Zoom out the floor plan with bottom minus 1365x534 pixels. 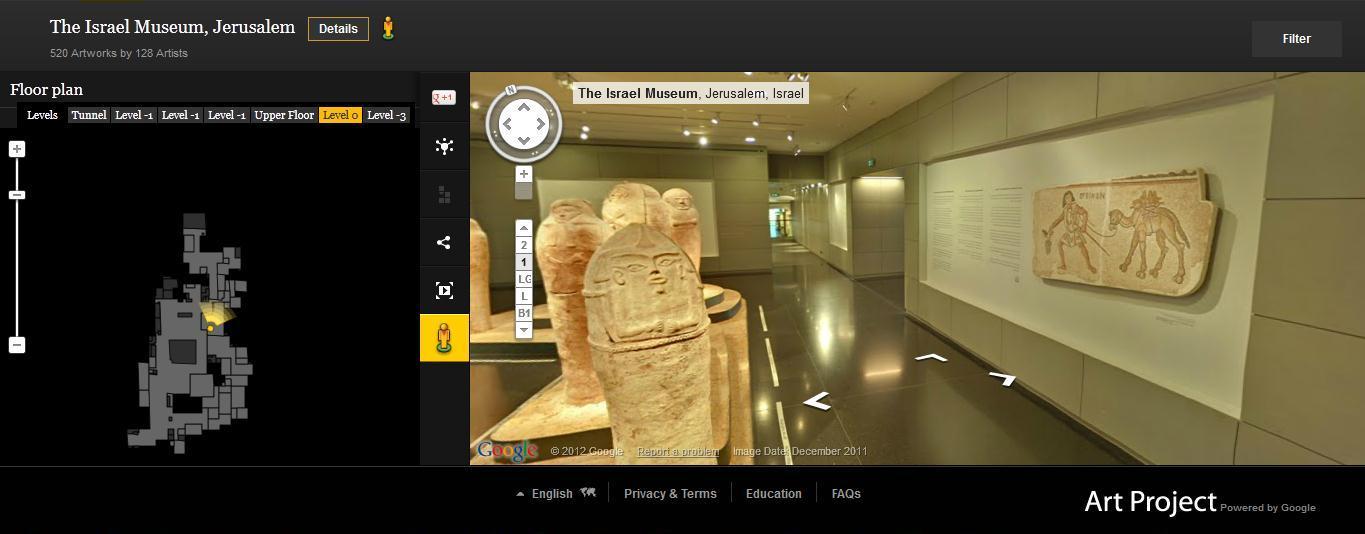click(x=17, y=345)
